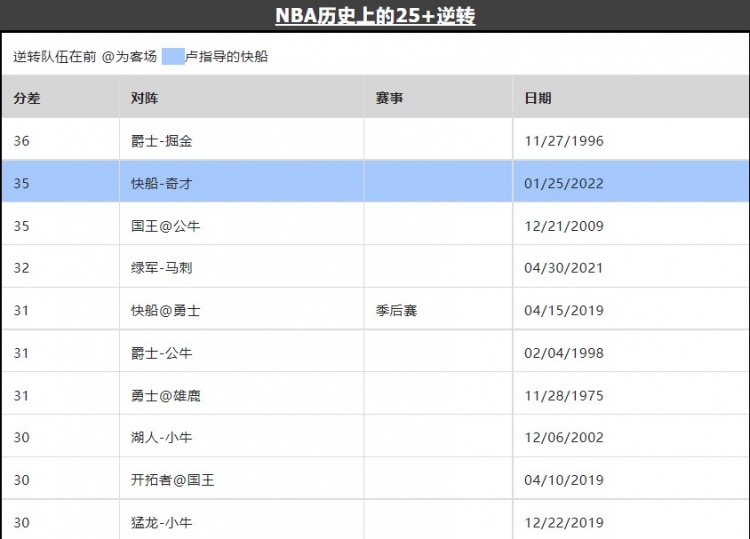
Task: Select the date 12/22/2019
Action: pyautogui.click(x=564, y=522)
